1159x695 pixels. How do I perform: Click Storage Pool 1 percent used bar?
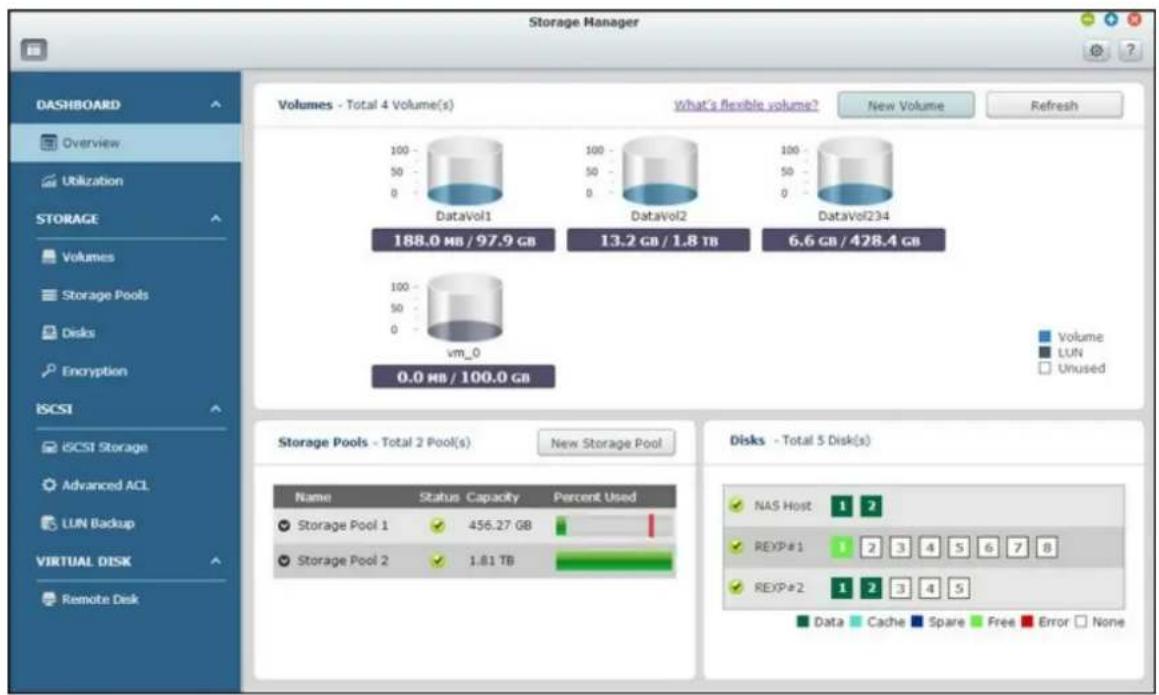pos(614,526)
